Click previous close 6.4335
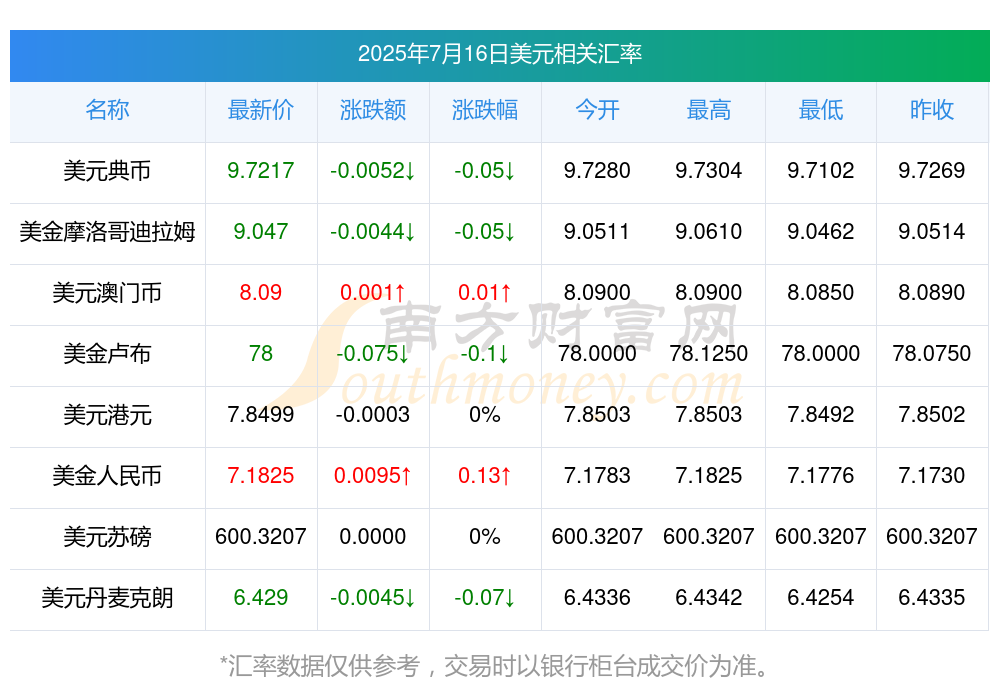 [x=932, y=597]
